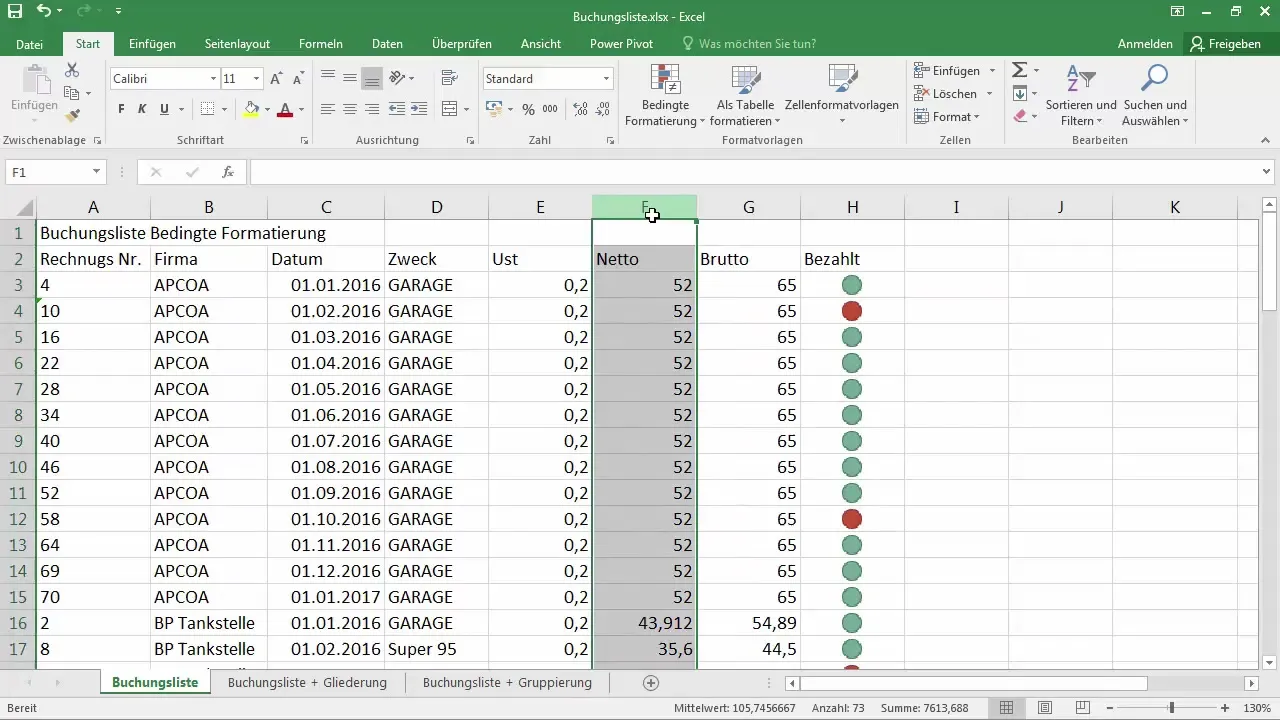Click the zoom in plus button
Image resolution: width=1280 pixels, height=720 pixels.
coord(1226,708)
